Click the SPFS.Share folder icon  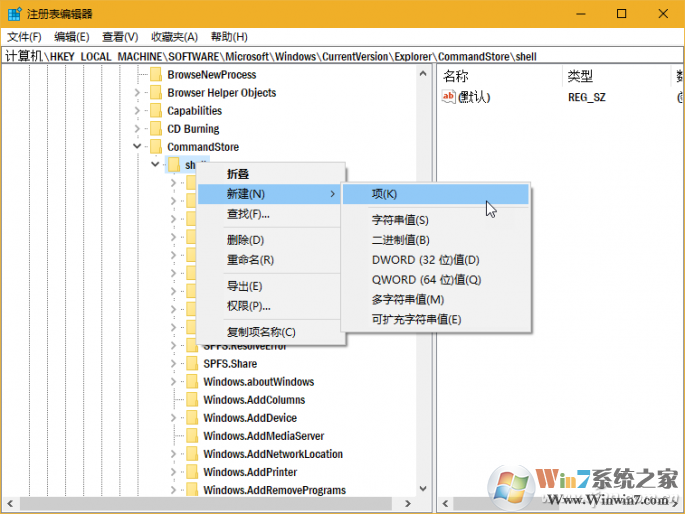(x=190, y=364)
